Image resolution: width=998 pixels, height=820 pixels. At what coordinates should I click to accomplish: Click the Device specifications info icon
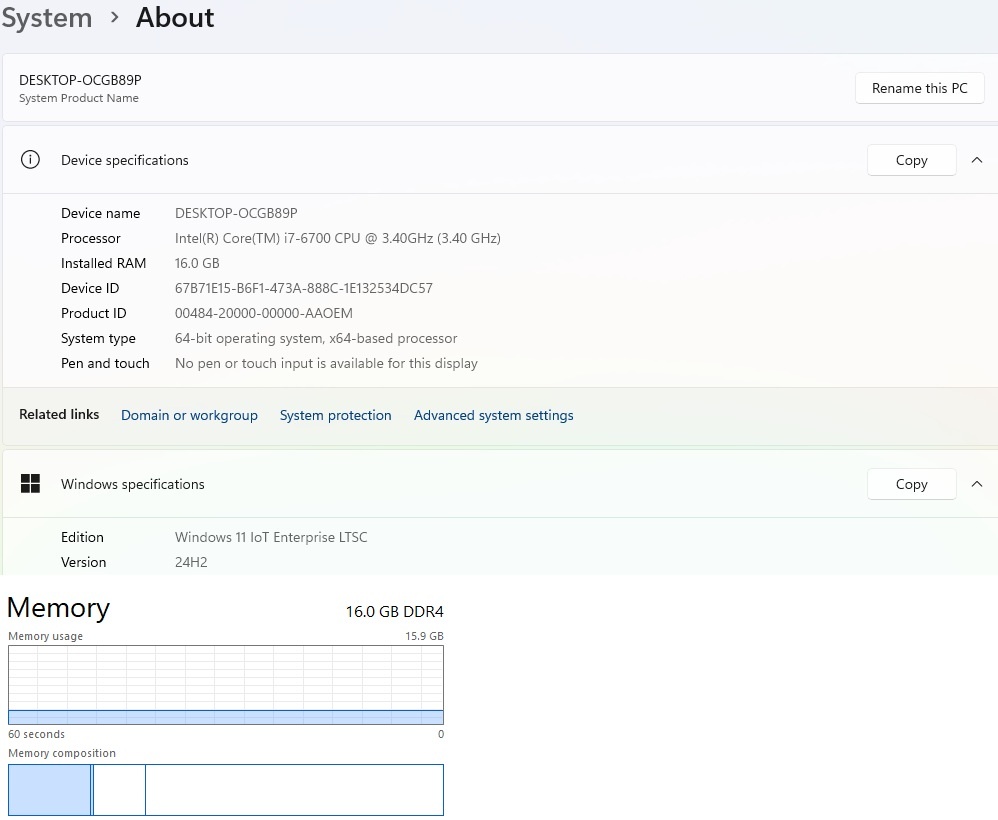(30, 160)
